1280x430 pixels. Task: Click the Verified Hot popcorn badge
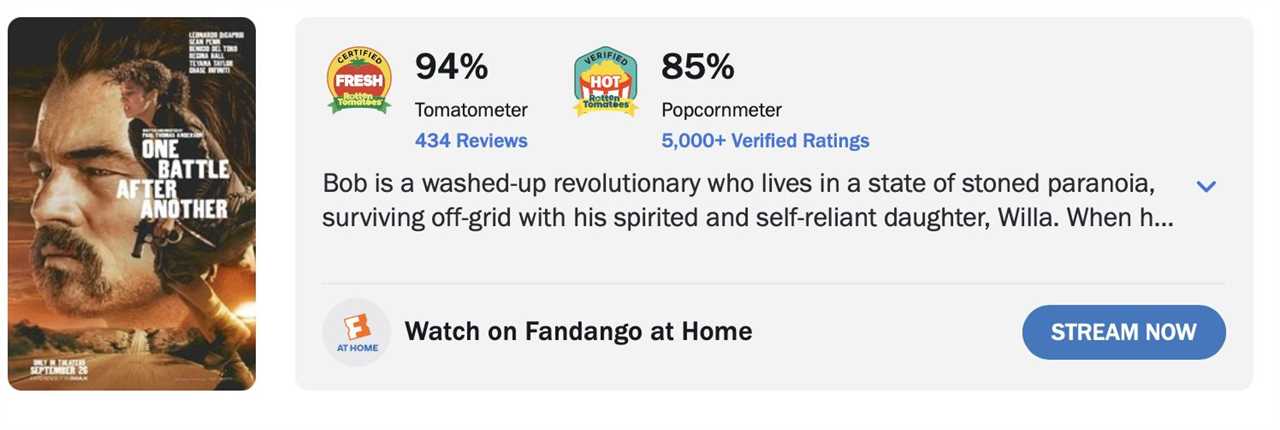605,80
